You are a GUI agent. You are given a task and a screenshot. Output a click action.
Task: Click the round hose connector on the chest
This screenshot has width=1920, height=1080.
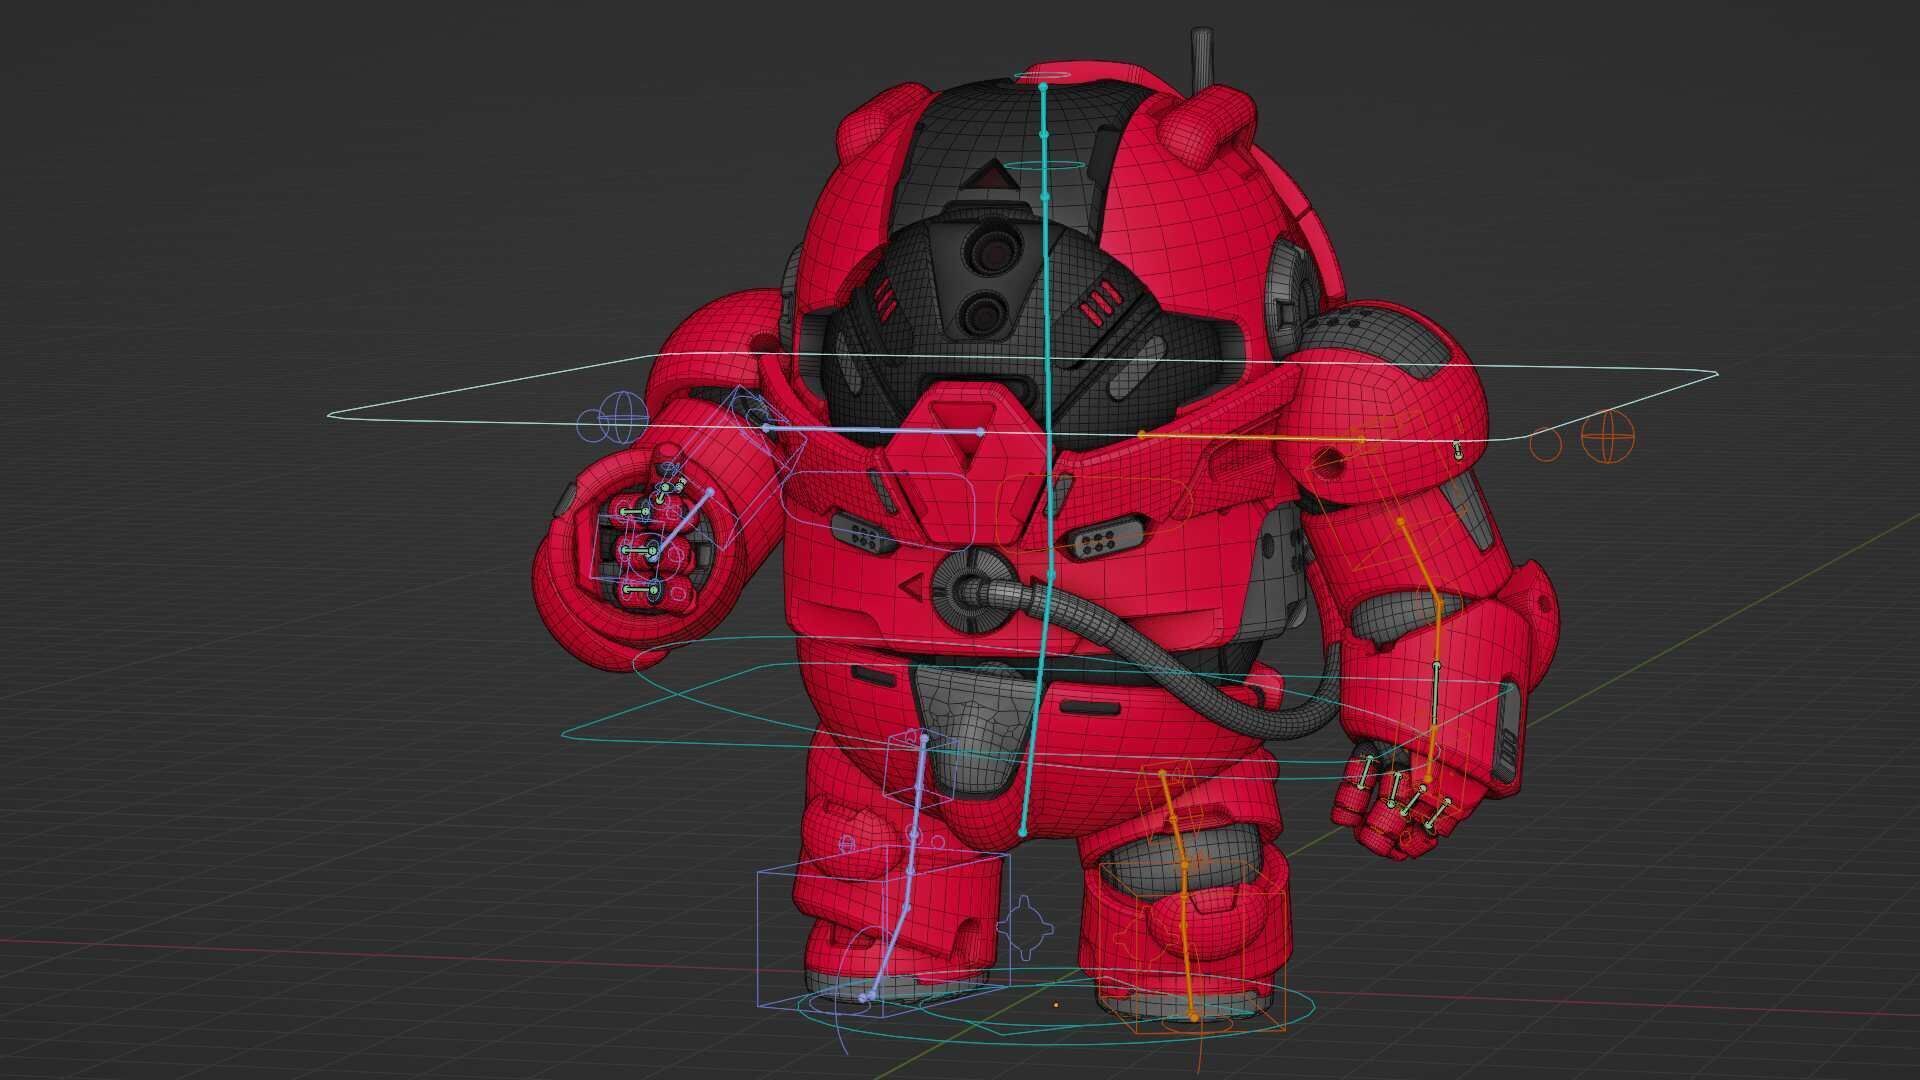[972, 590]
